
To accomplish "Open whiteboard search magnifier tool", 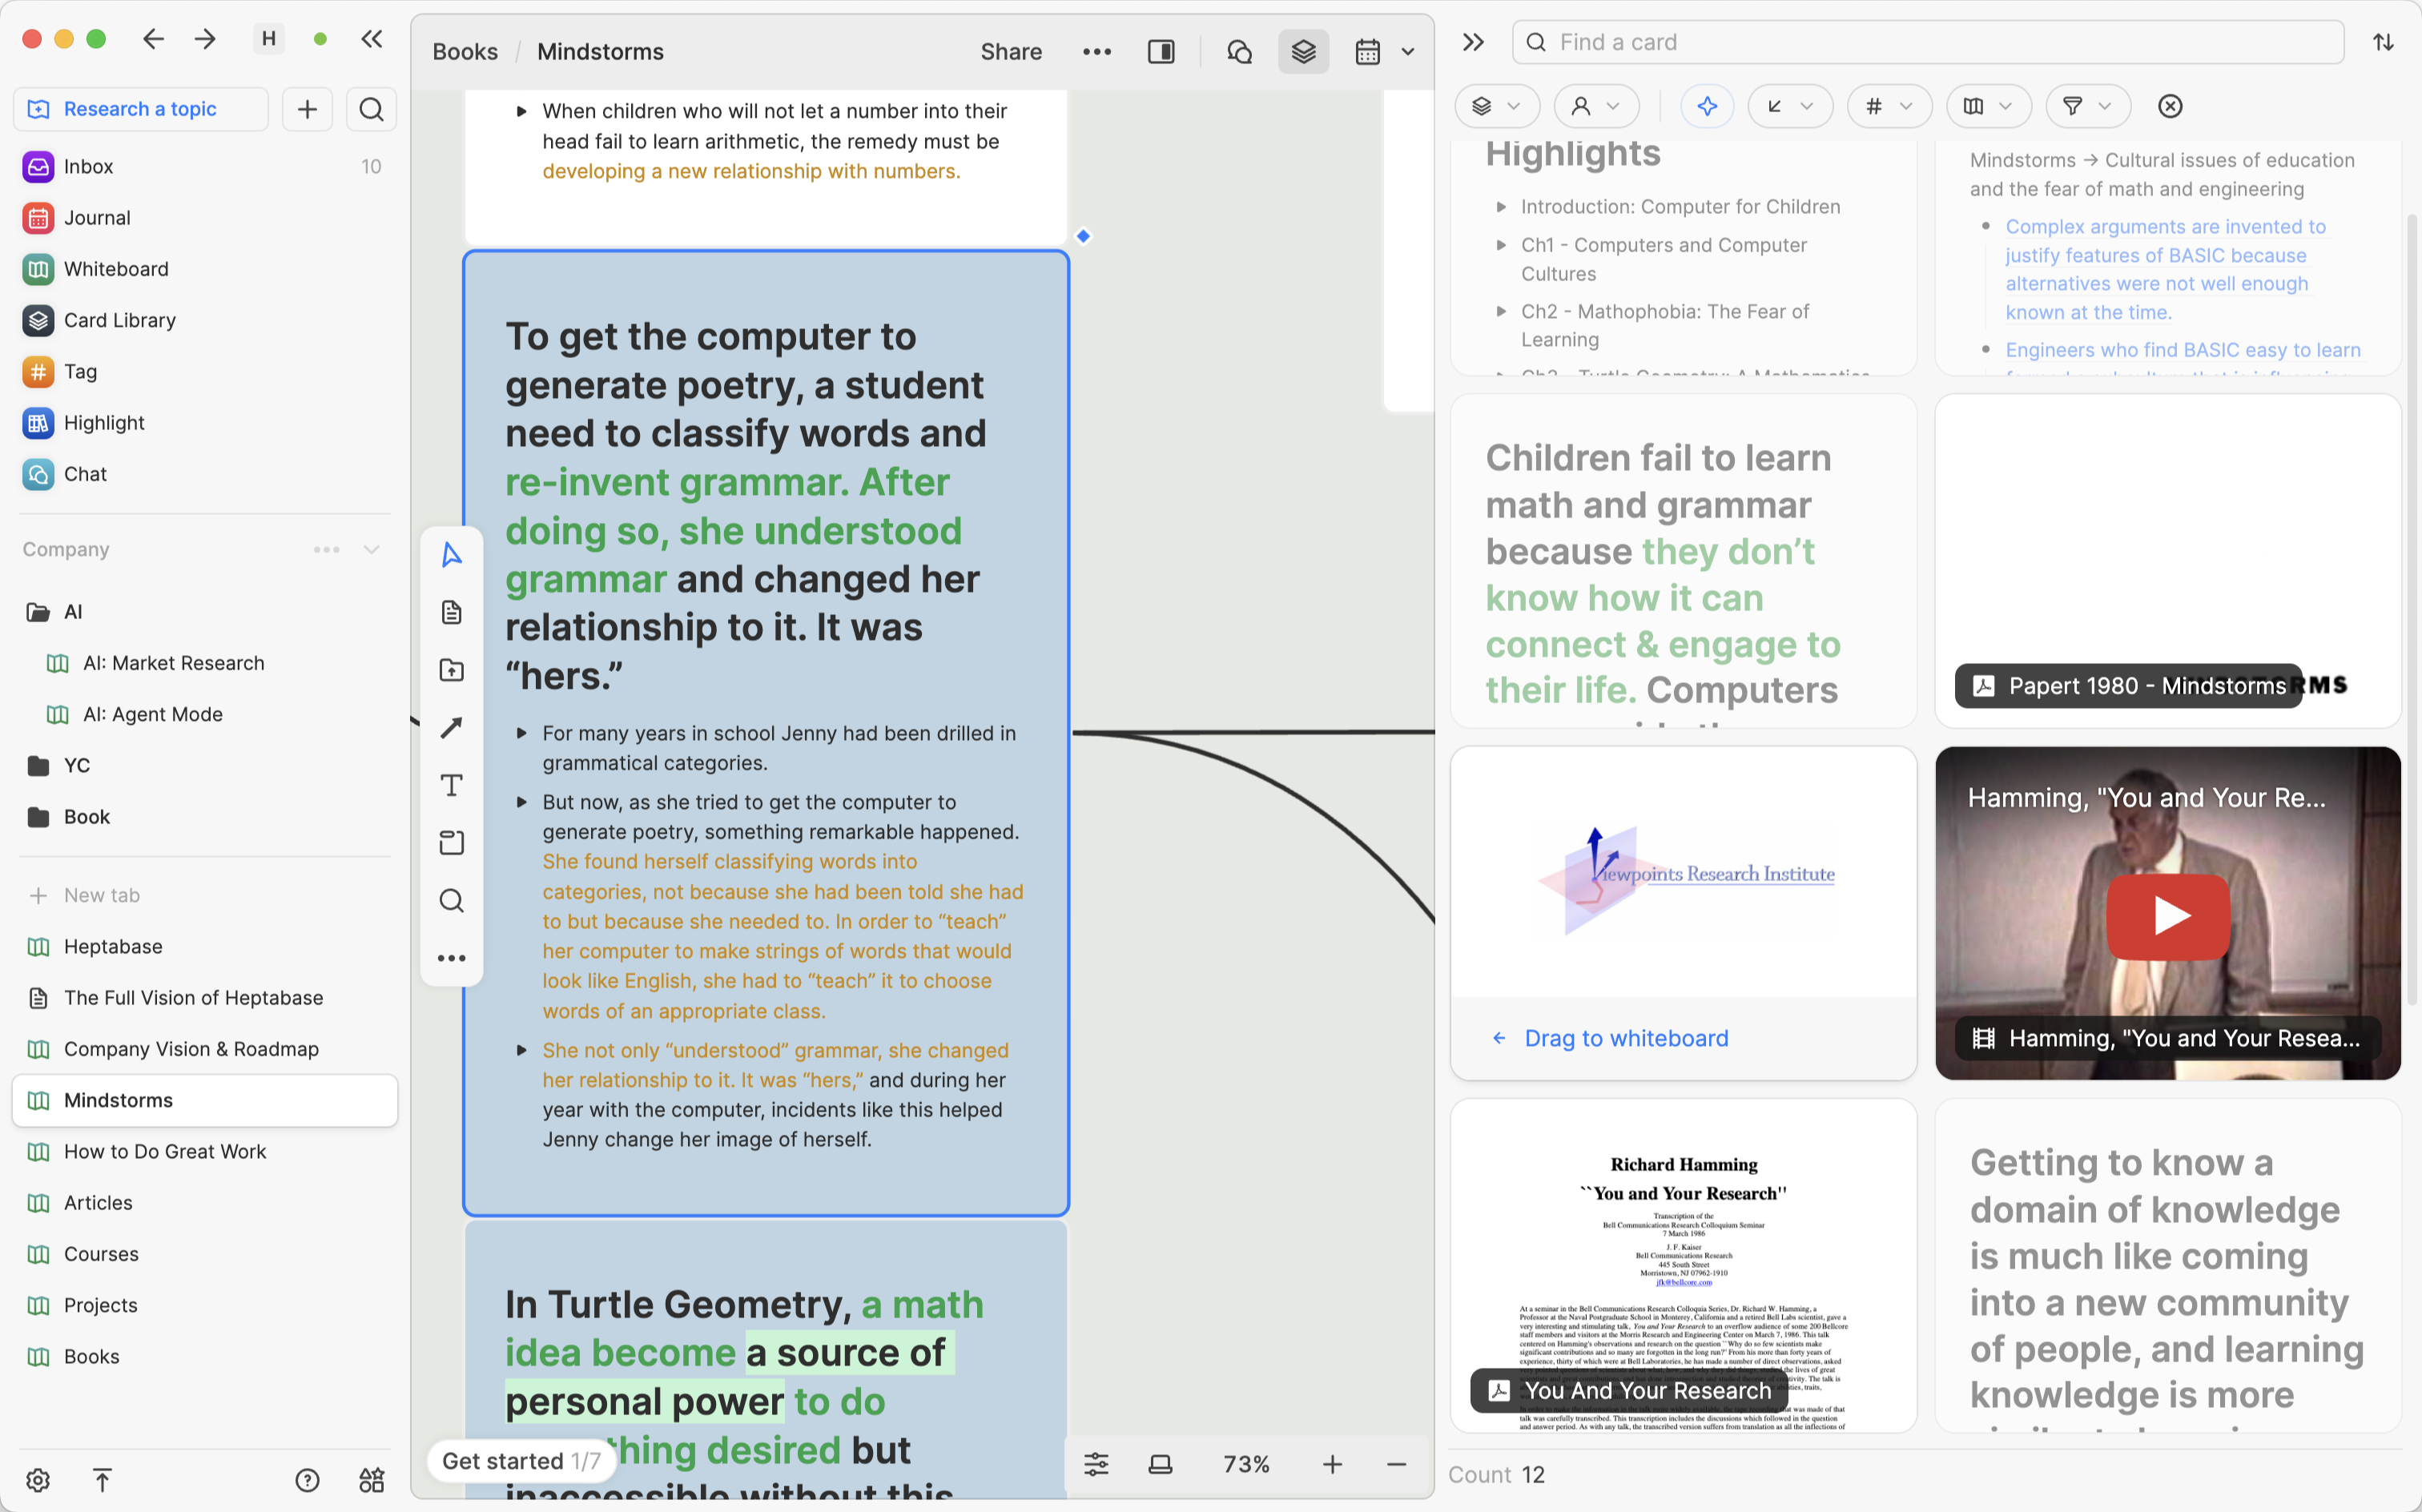I will (x=451, y=900).
